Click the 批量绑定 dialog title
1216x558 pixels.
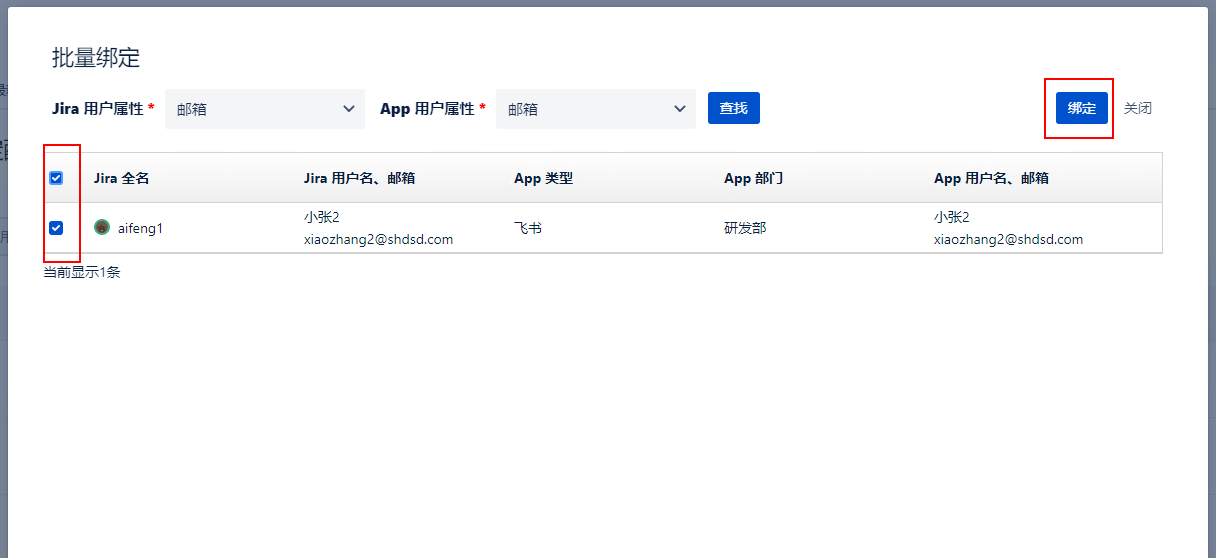pos(96,58)
